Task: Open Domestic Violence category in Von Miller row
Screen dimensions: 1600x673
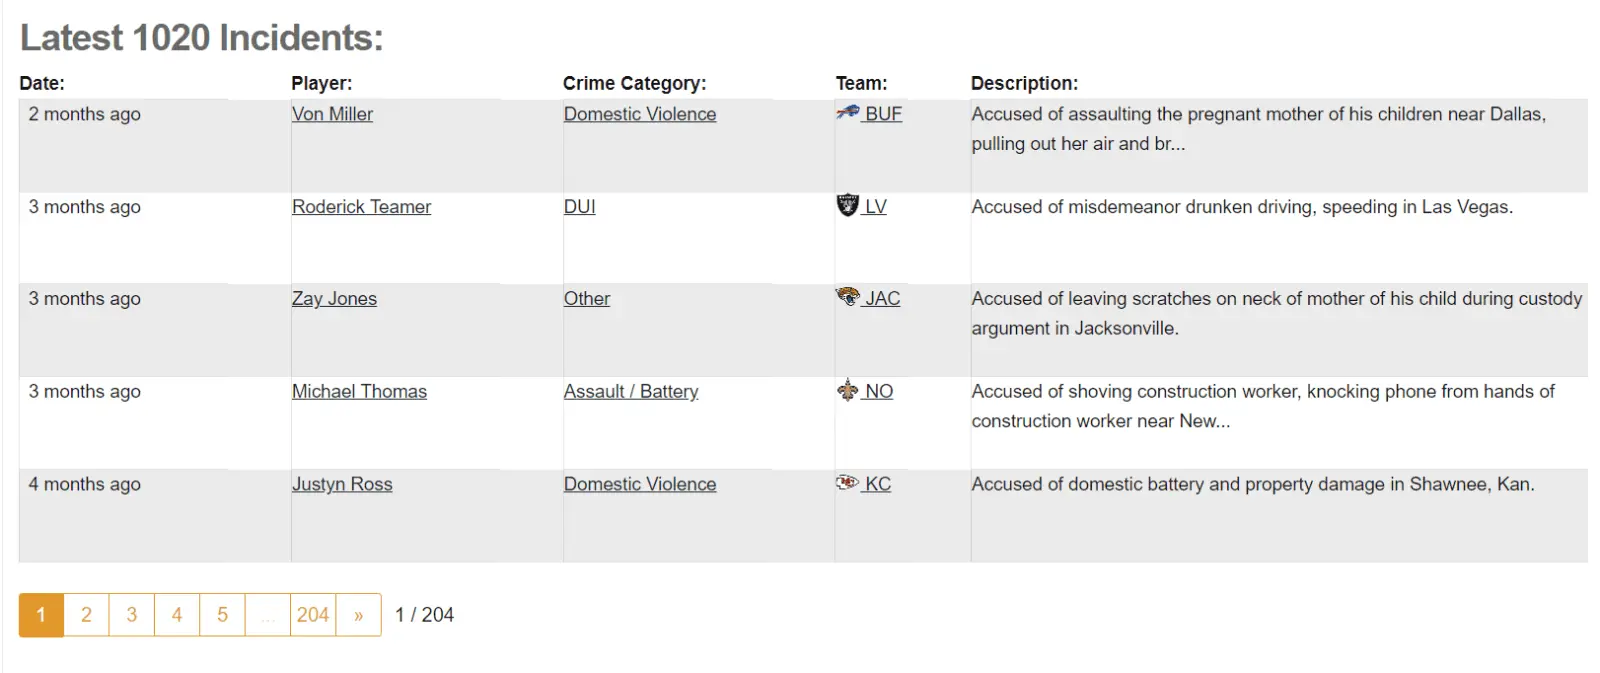Action: click(x=640, y=114)
